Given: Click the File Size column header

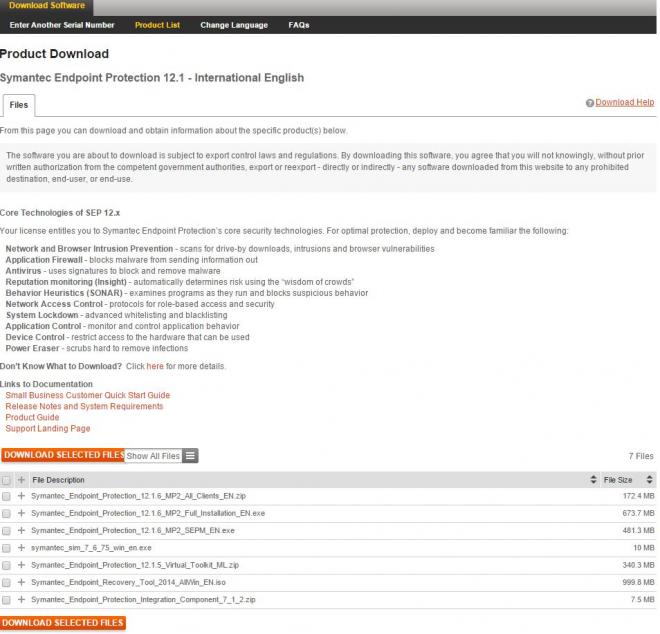Looking at the screenshot, I should pos(618,480).
